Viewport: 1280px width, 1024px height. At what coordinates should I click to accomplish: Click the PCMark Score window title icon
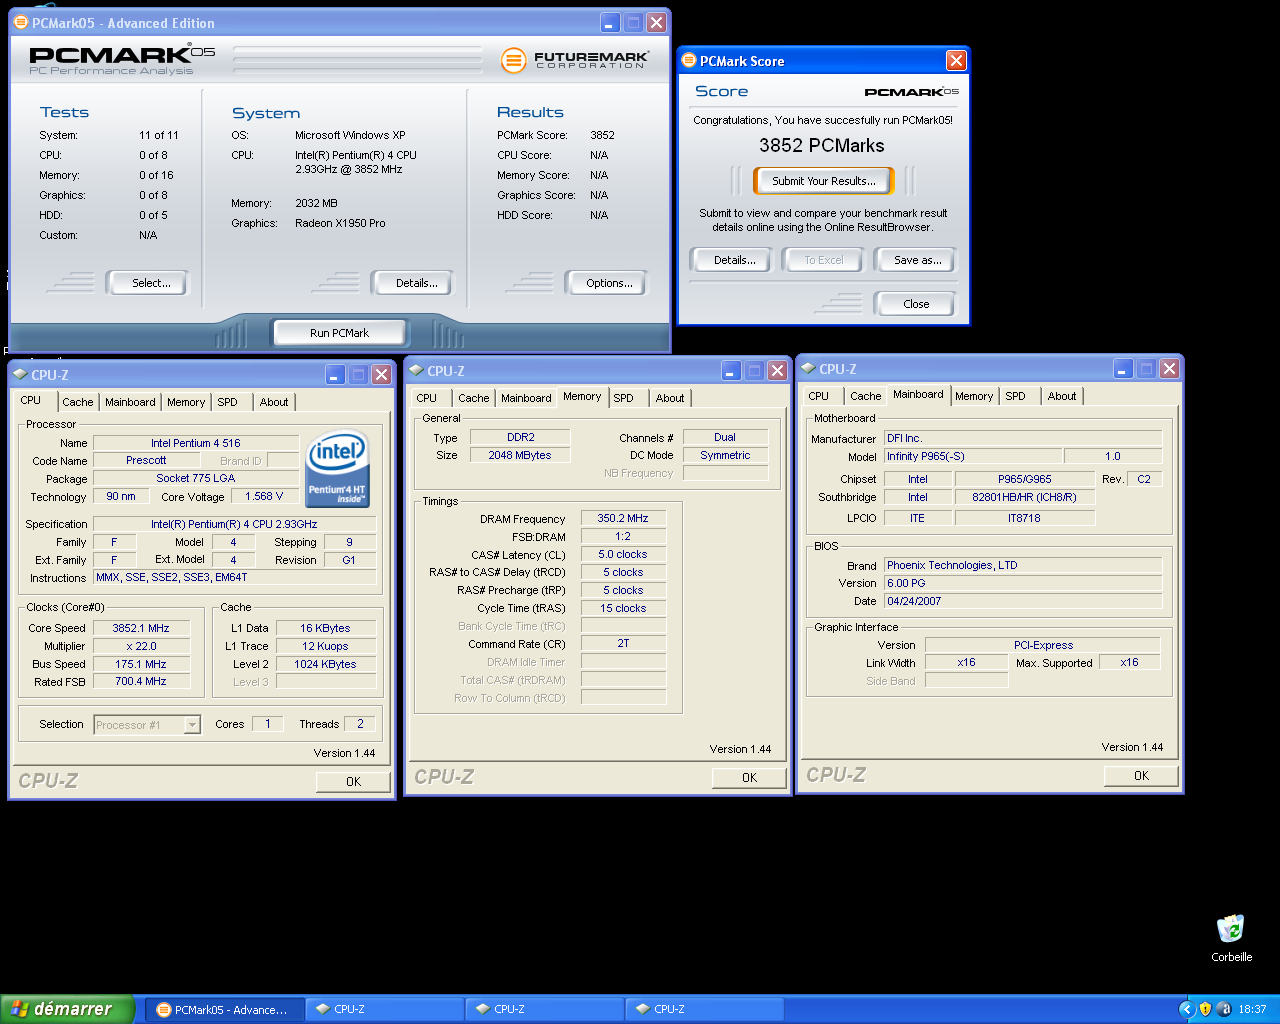click(688, 60)
